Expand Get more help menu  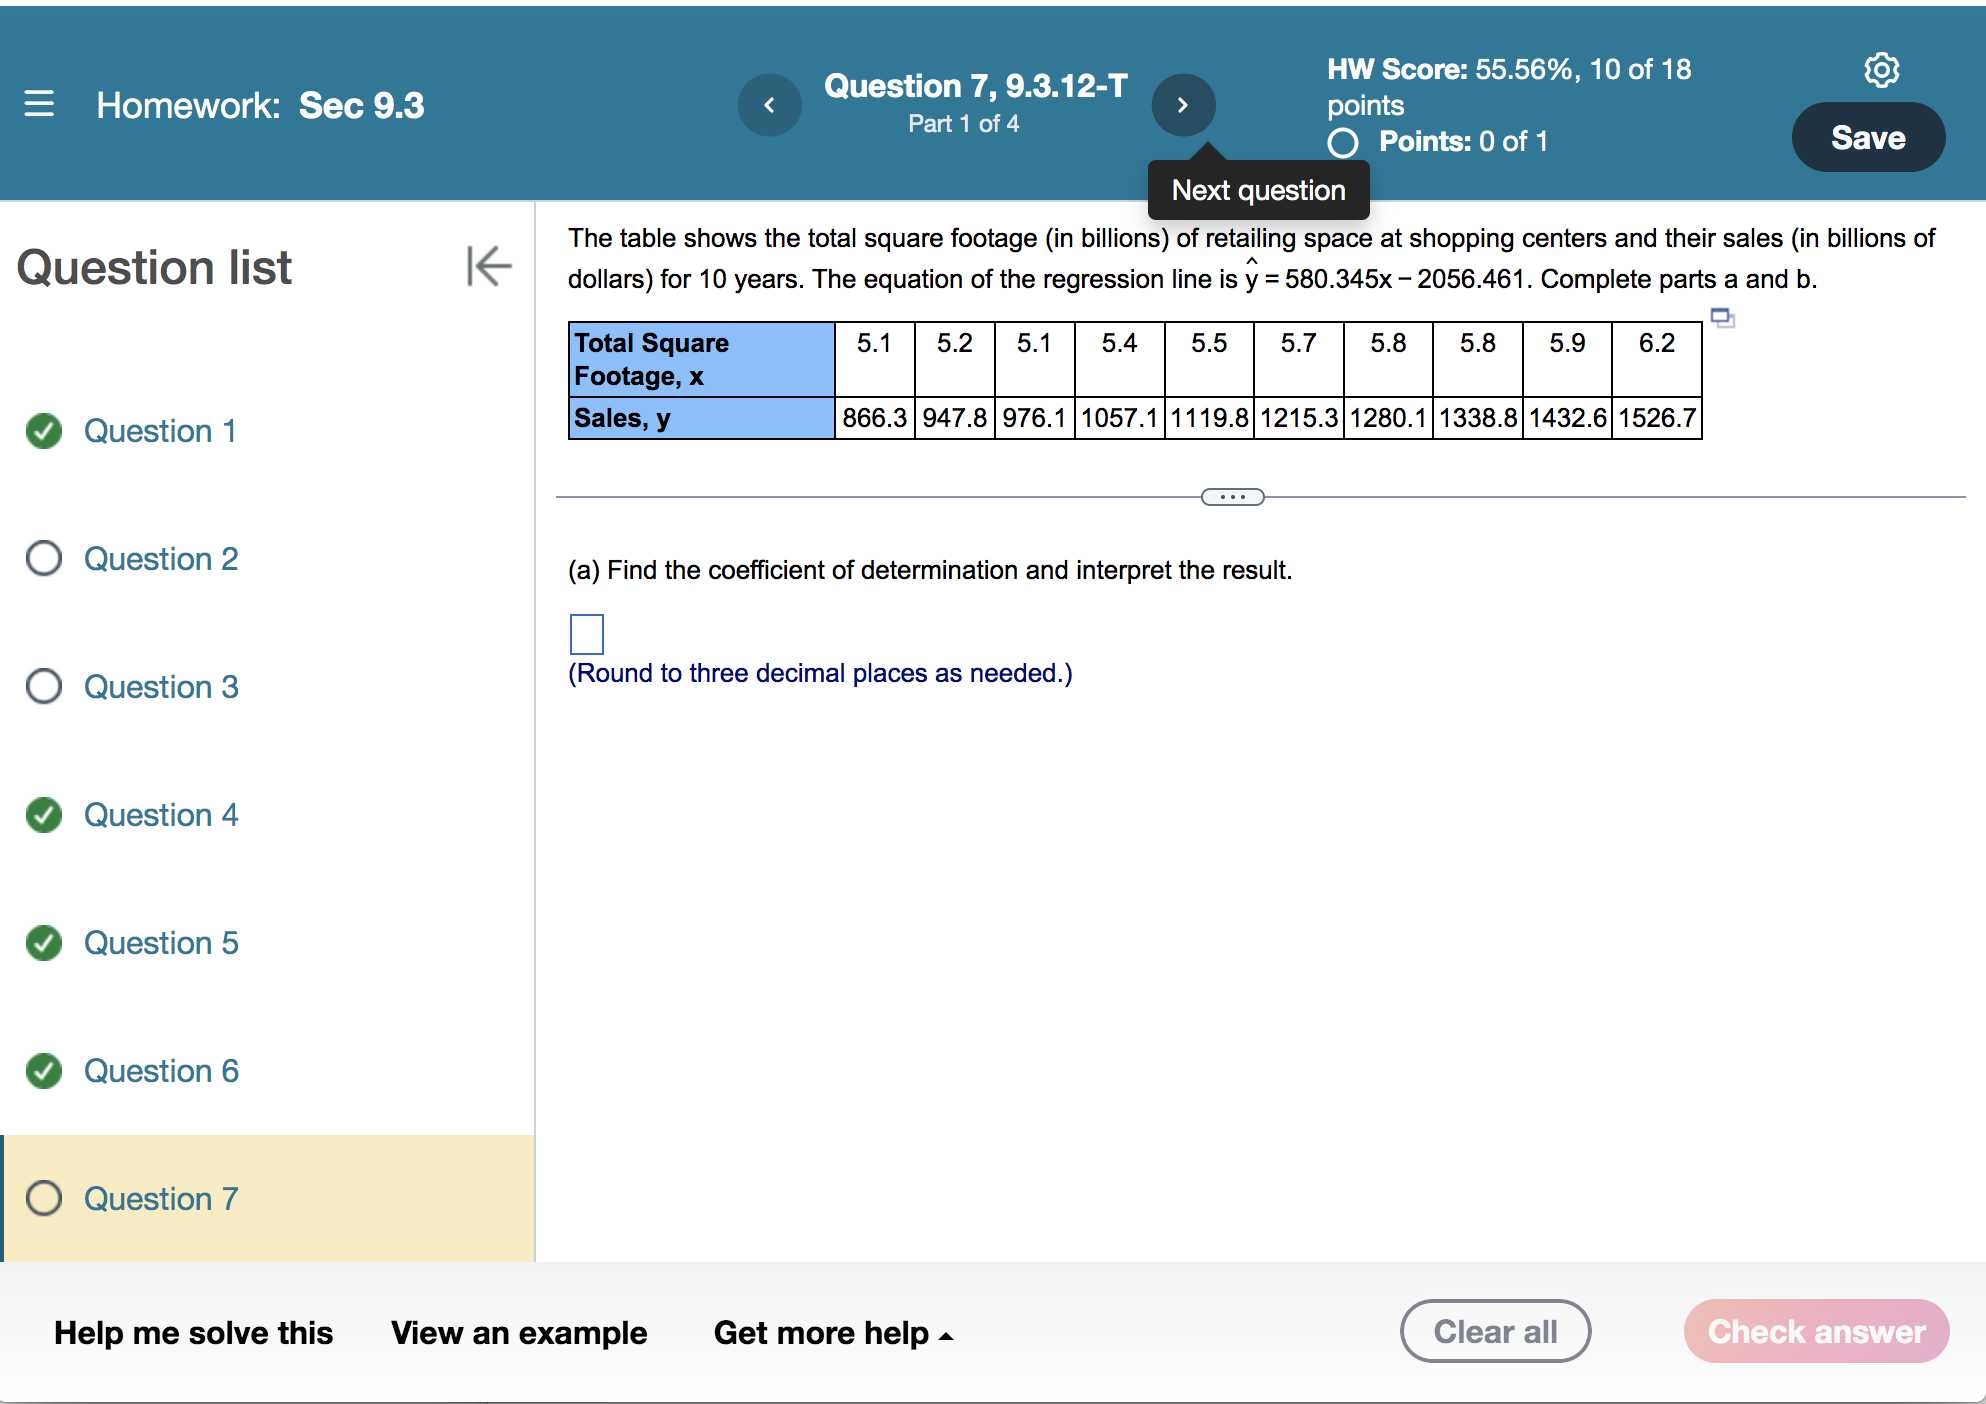(832, 1333)
